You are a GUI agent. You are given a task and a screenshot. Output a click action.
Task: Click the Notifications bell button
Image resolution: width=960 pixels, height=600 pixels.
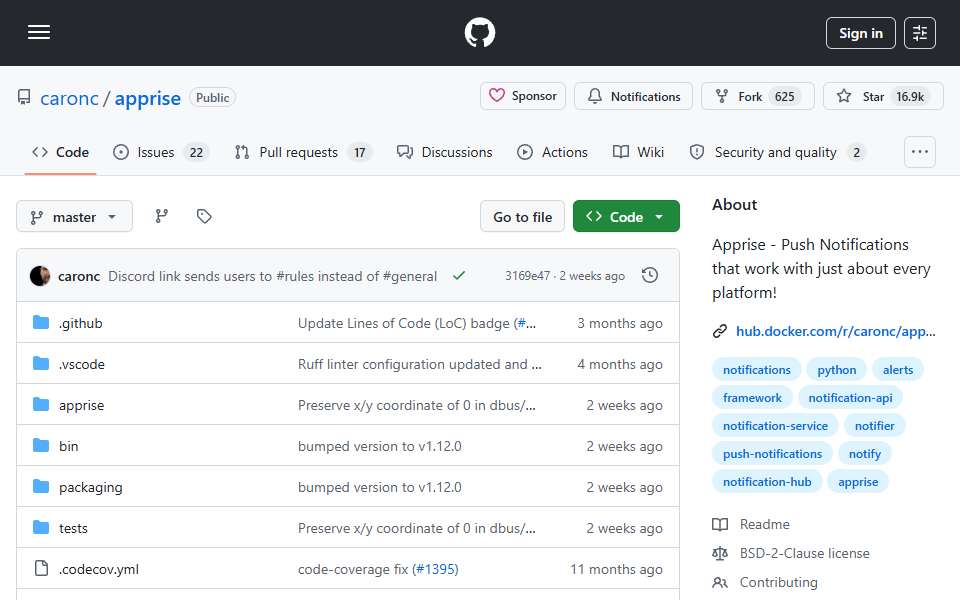(633, 96)
